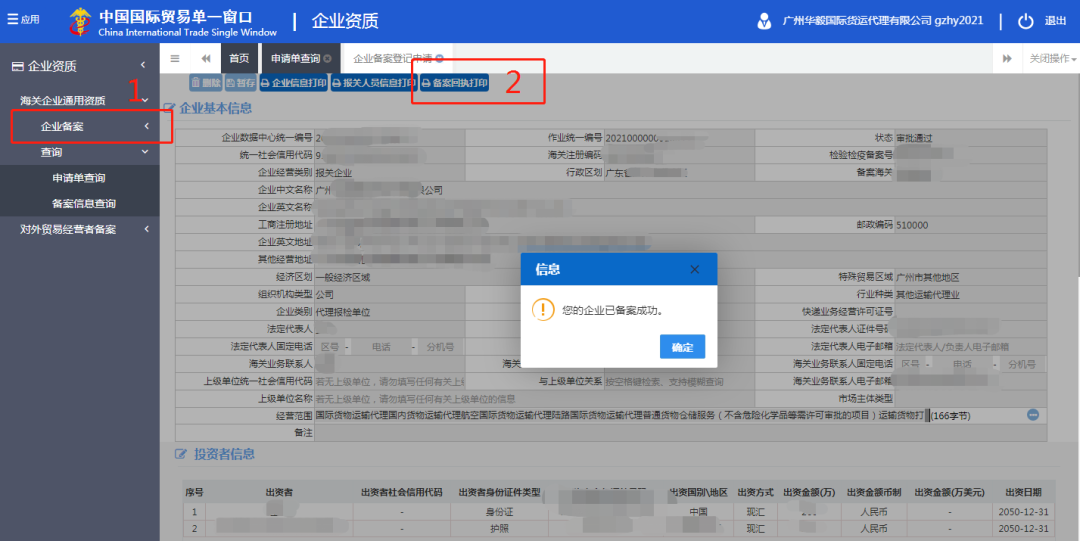Open the 关闭操作 dropdown
Screen dimensions: 1080x541
[x=1052, y=59]
